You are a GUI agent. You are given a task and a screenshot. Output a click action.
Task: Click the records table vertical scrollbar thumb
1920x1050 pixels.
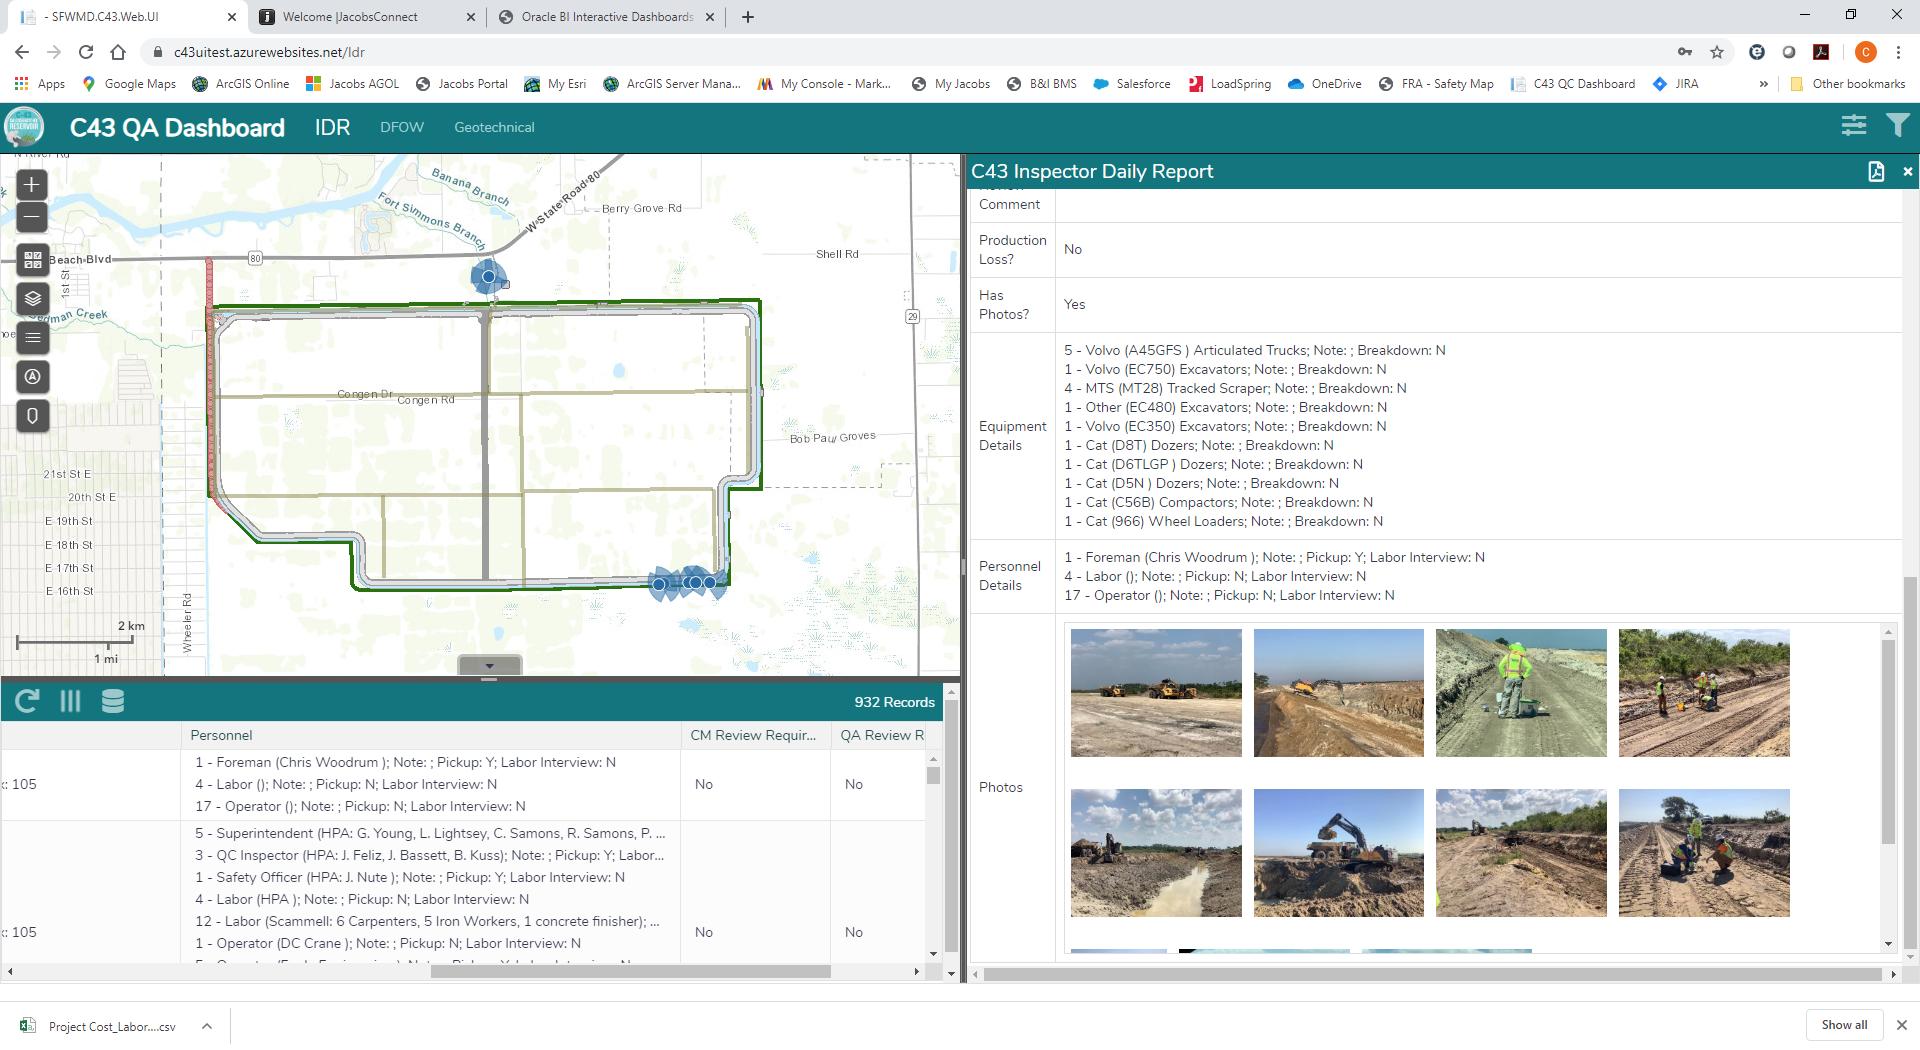pyautogui.click(x=933, y=775)
